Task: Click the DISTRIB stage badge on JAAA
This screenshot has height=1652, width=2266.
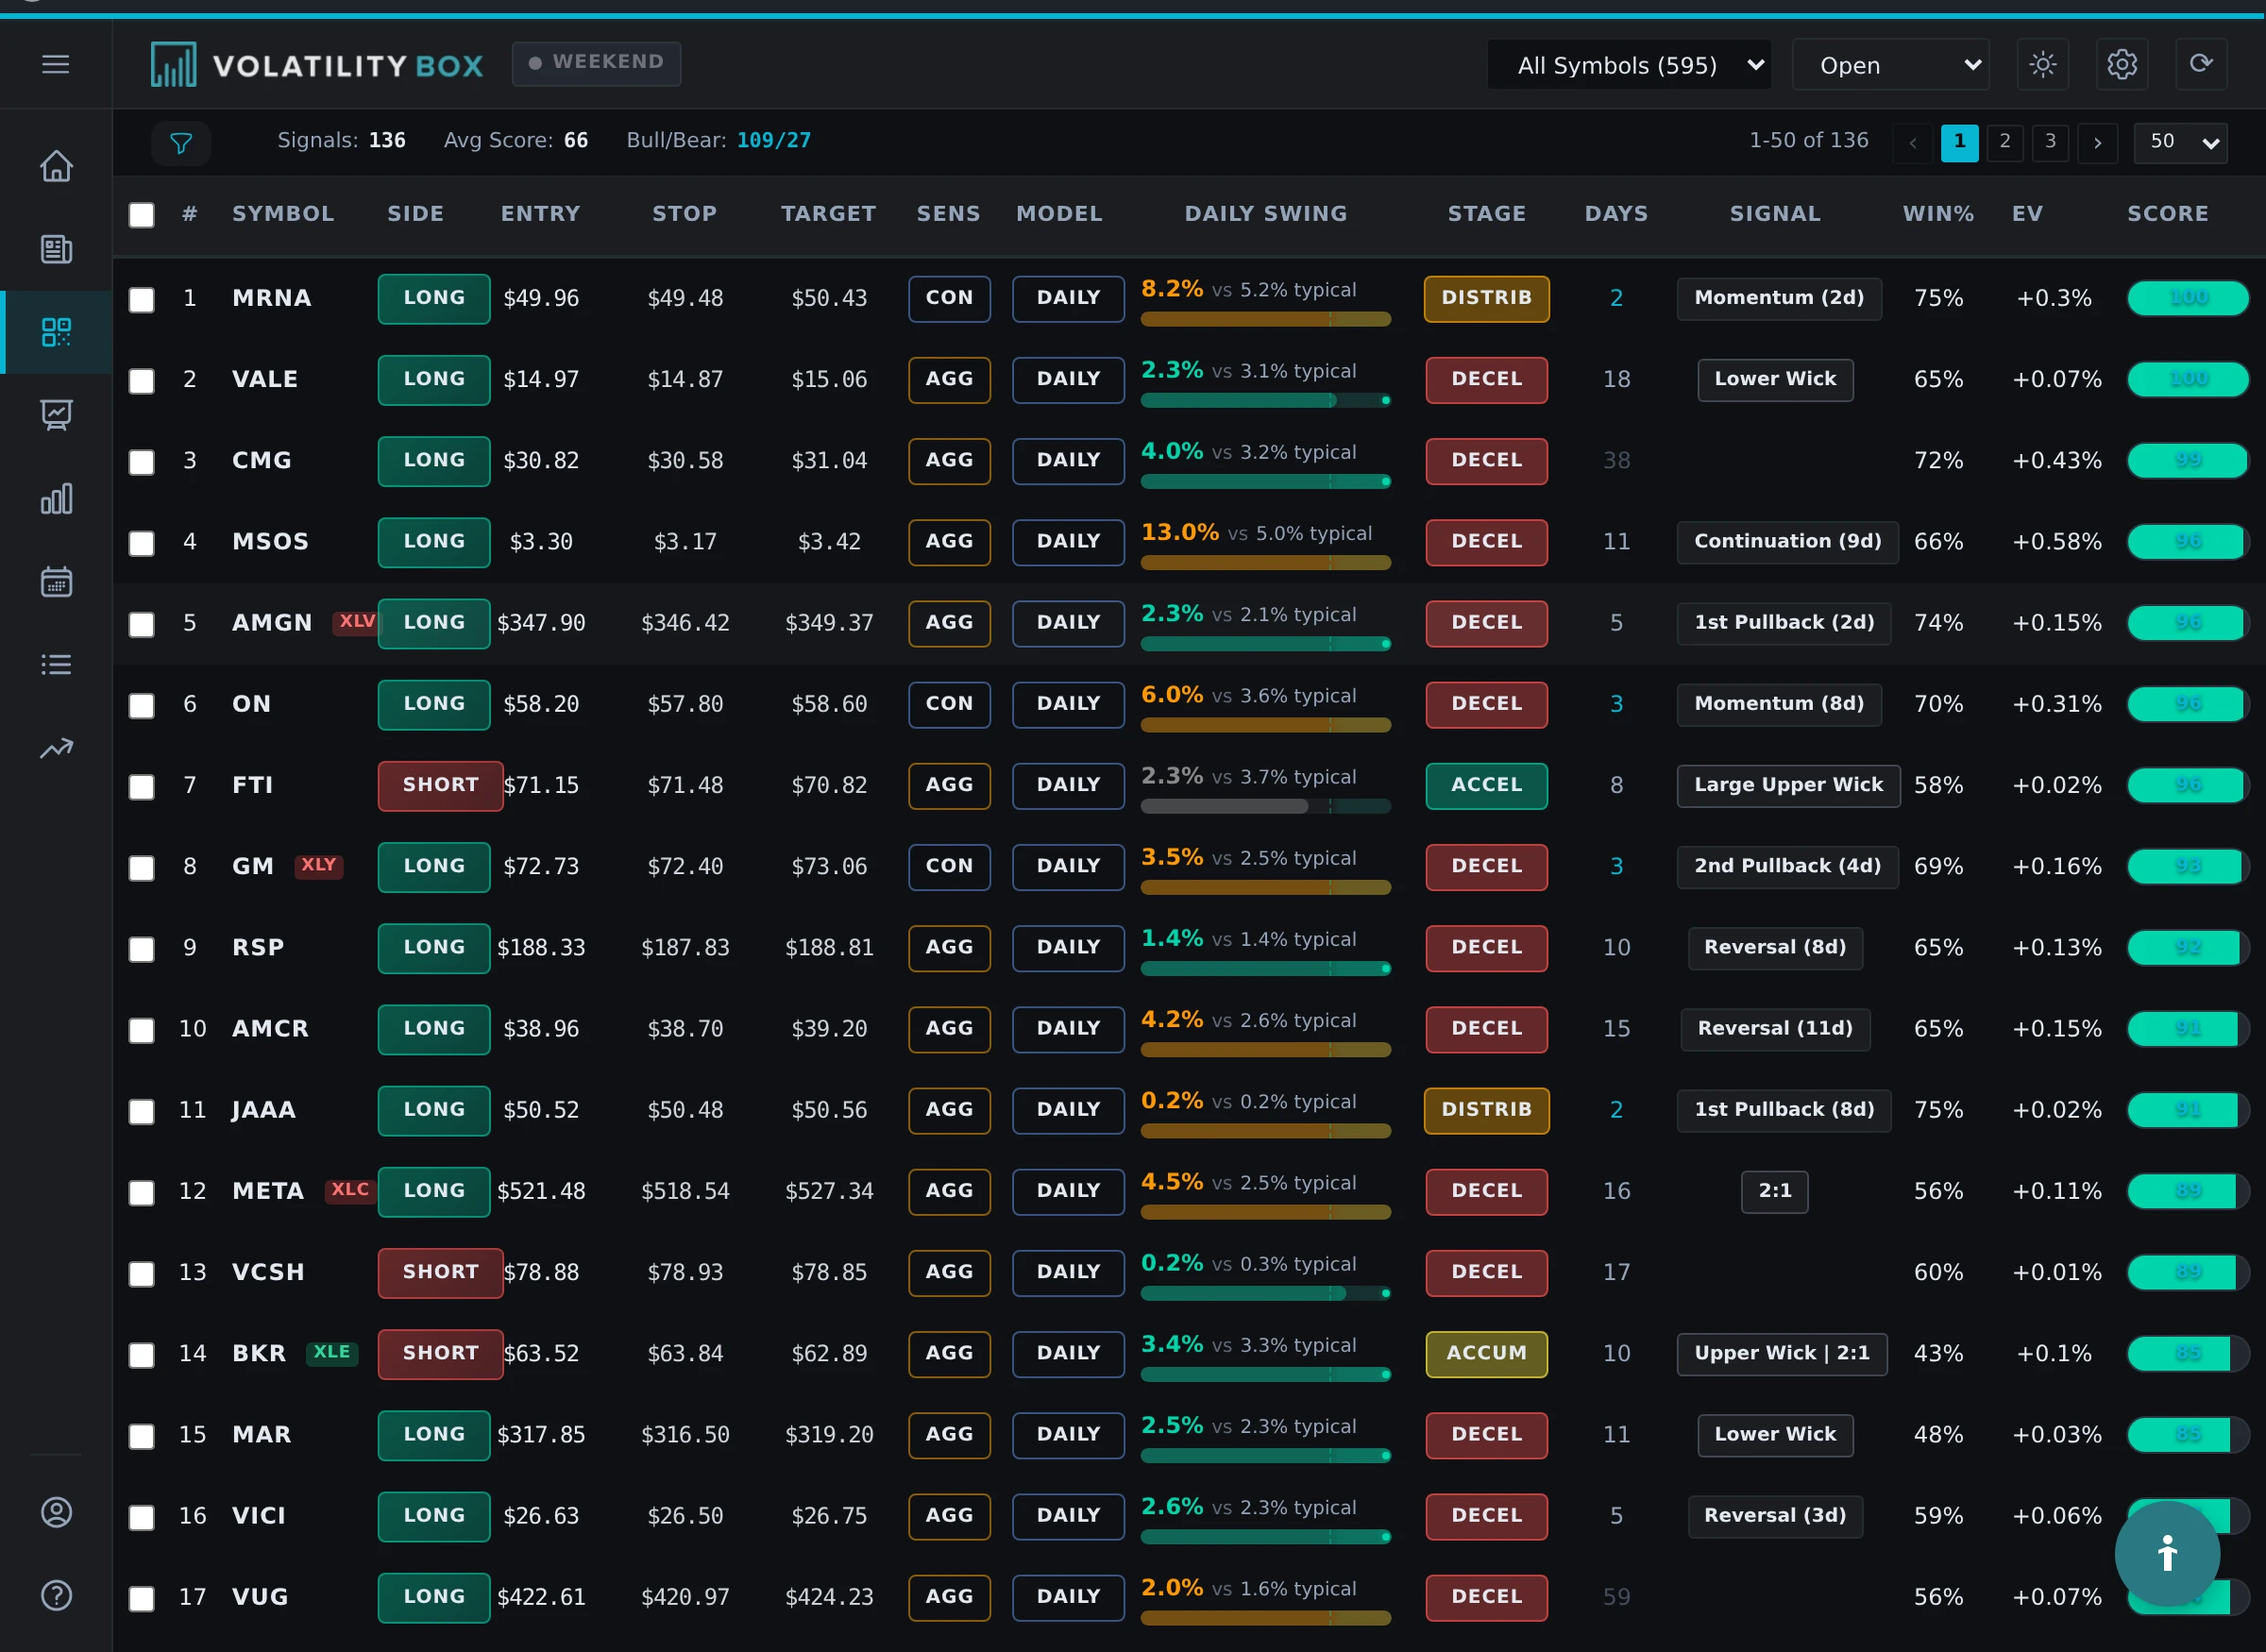Action: (x=1486, y=1110)
